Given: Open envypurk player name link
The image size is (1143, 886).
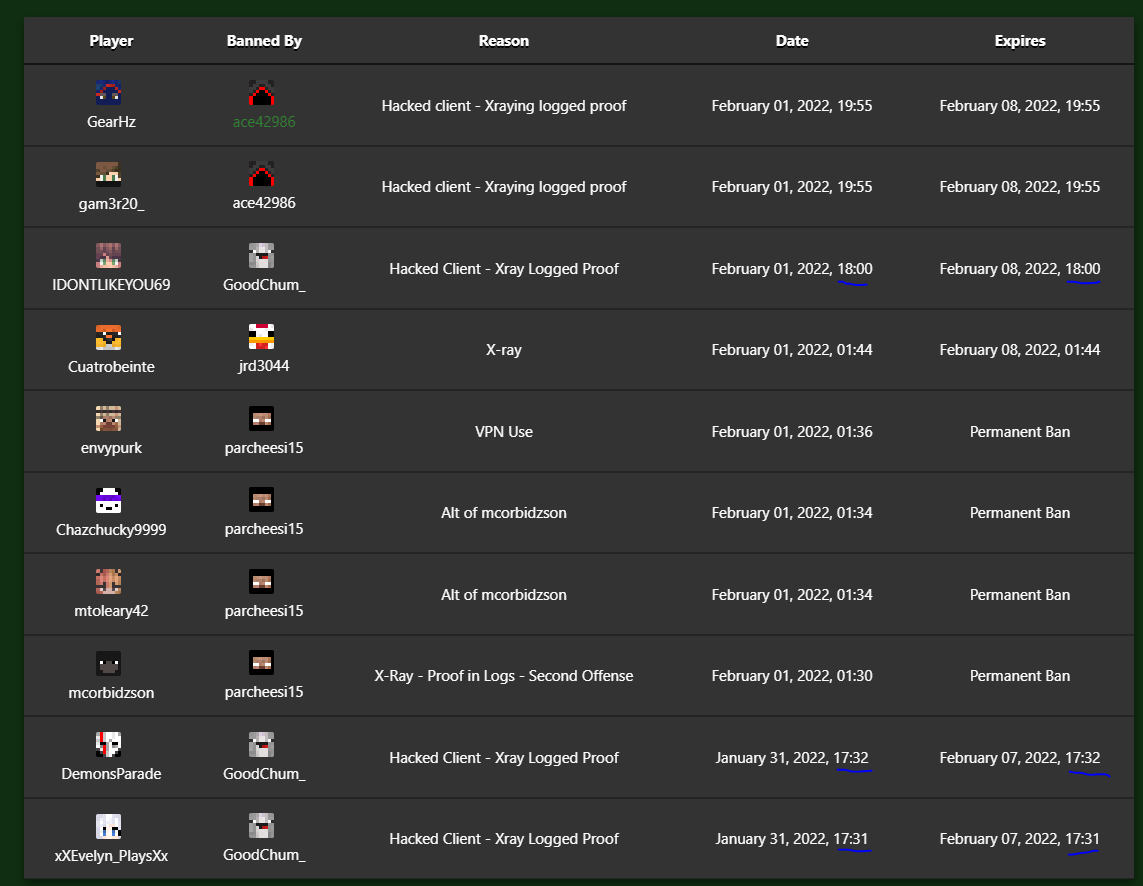Looking at the screenshot, I should [112, 448].
